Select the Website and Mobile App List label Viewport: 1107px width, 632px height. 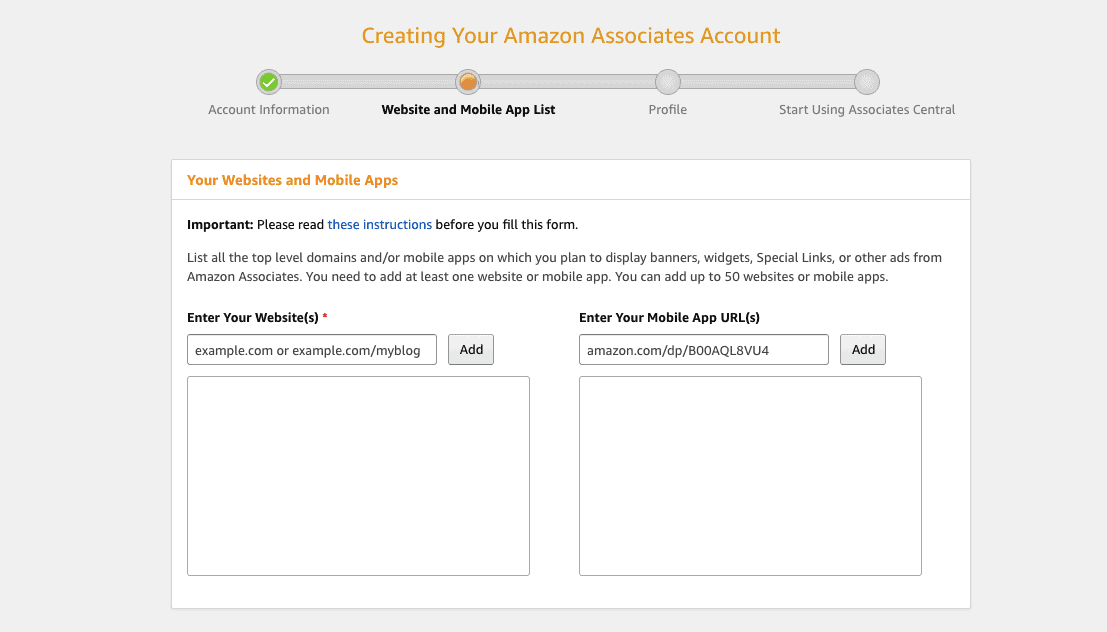468,109
